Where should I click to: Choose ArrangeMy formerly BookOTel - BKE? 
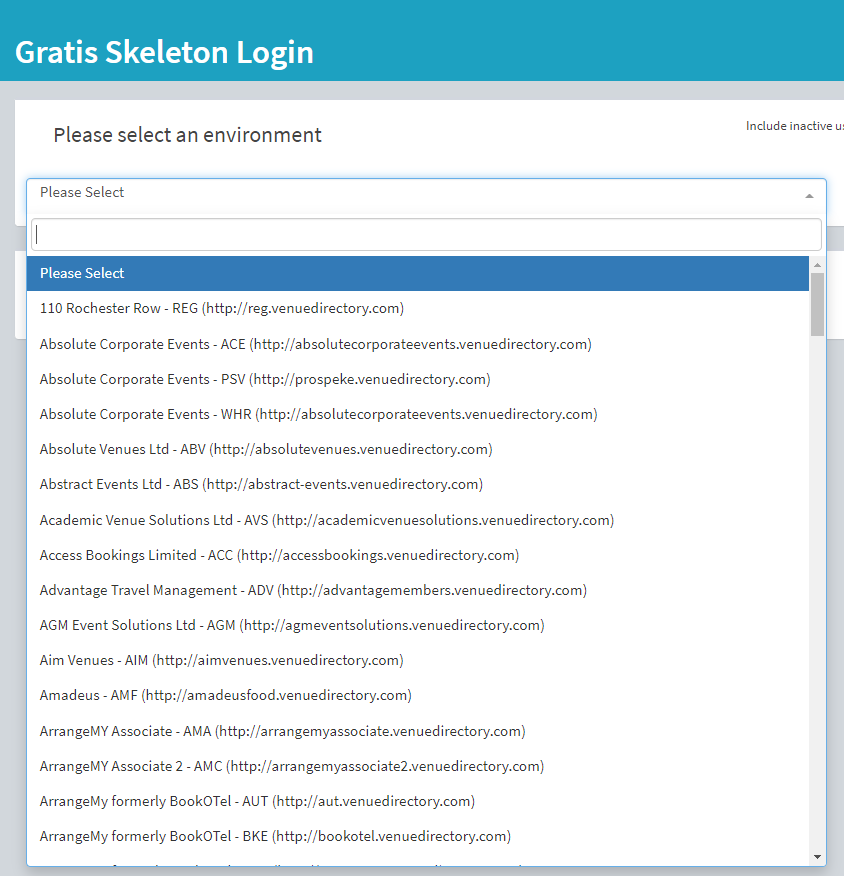[x=418, y=836]
